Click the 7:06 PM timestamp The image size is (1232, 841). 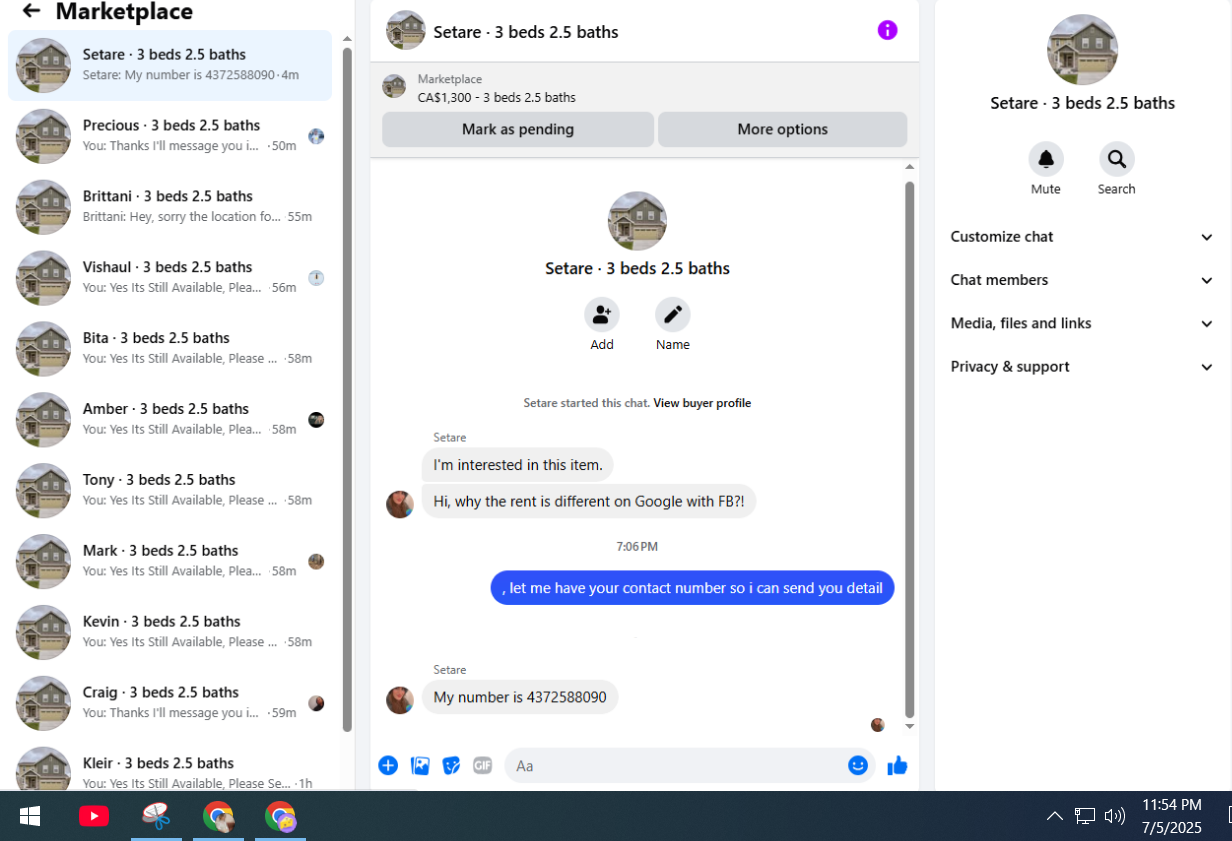pyautogui.click(x=637, y=547)
